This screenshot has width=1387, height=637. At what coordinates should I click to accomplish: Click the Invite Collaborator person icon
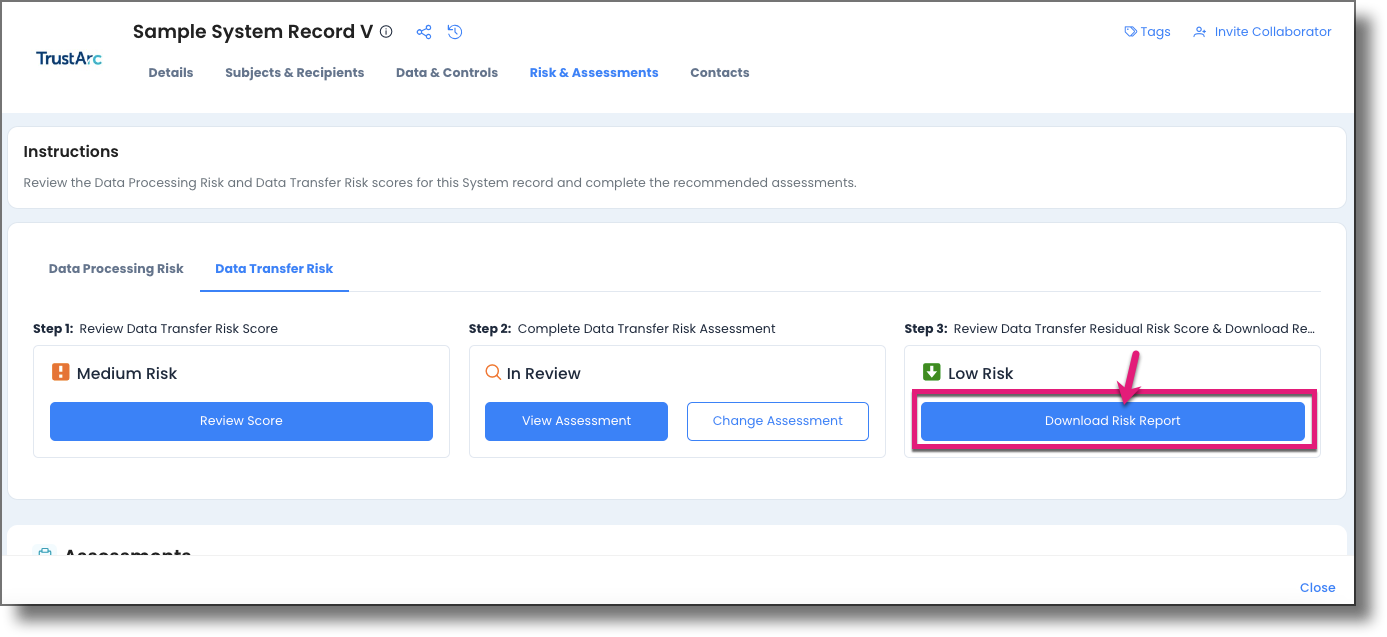point(1200,32)
